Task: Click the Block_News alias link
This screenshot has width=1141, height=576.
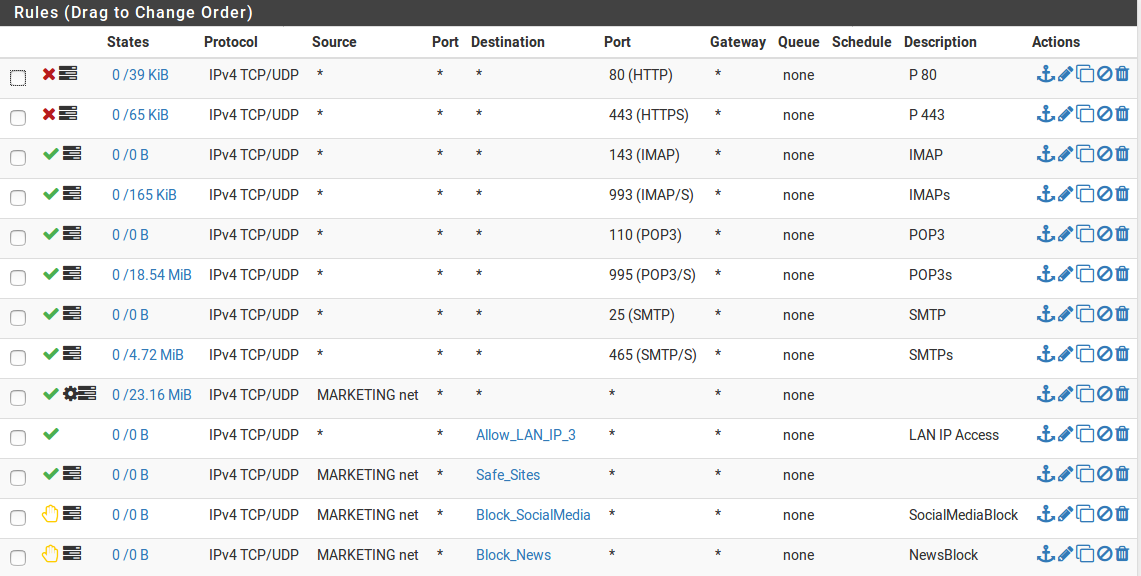Action: [513, 555]
